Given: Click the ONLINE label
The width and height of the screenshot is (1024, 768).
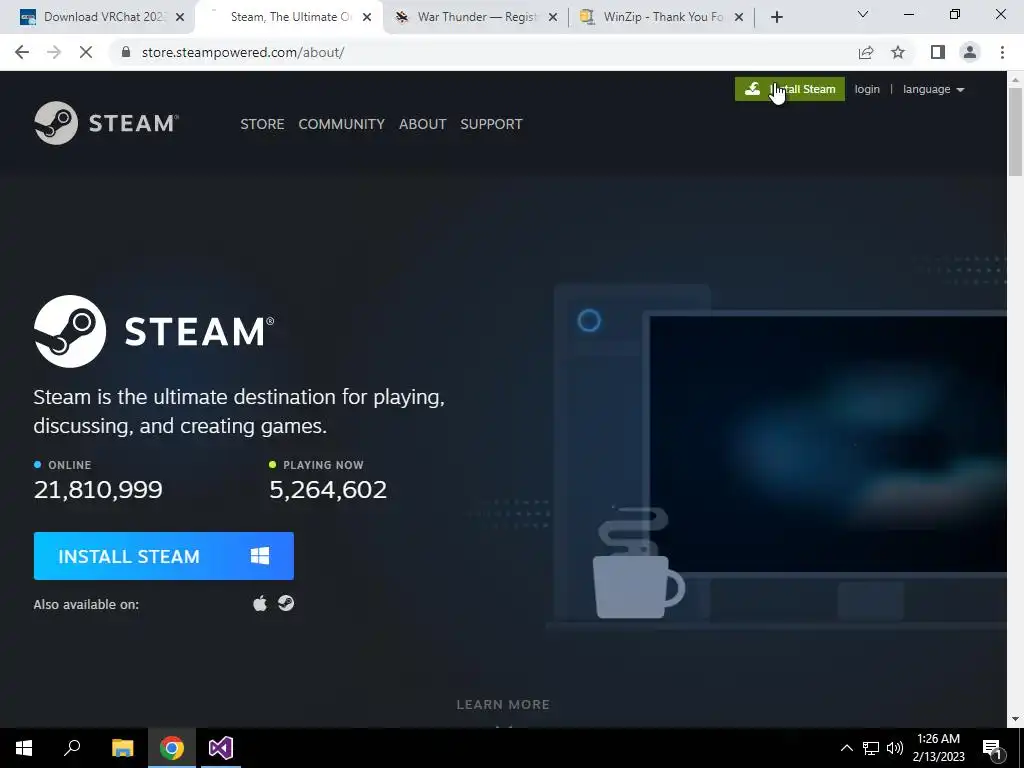Looking at the screenshot, I should [x=69, y=465].
